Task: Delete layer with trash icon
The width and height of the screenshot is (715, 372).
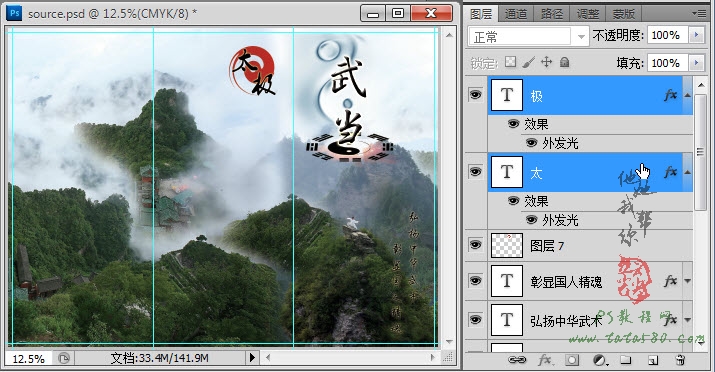Action: click(x=680, y=360)
